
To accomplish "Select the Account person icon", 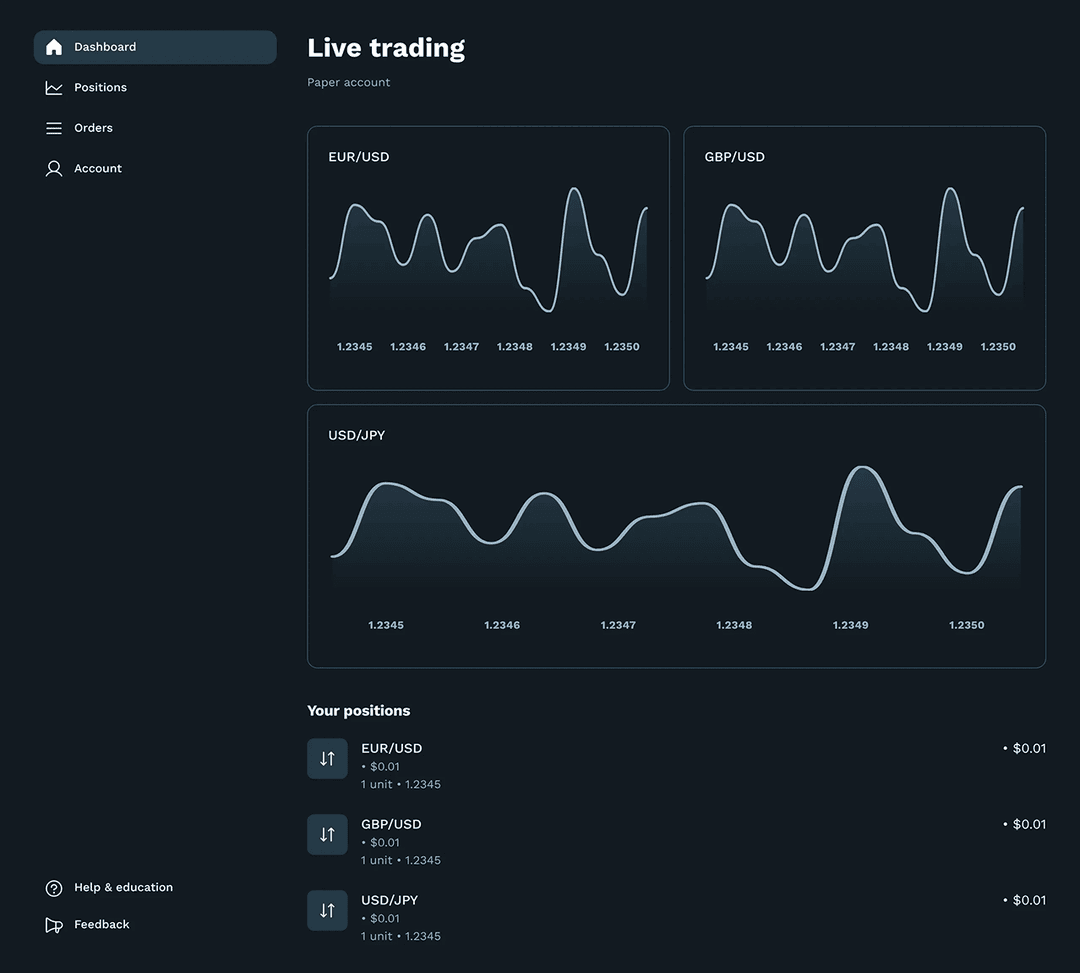I will (53, 168).
